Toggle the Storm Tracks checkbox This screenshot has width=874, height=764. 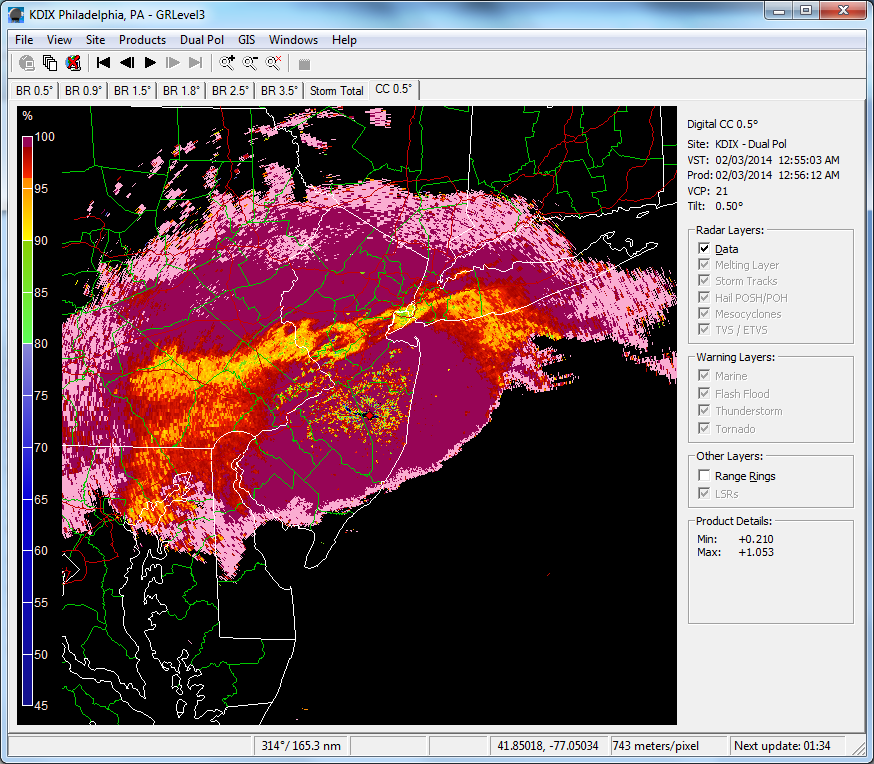[x=704, y=280]
